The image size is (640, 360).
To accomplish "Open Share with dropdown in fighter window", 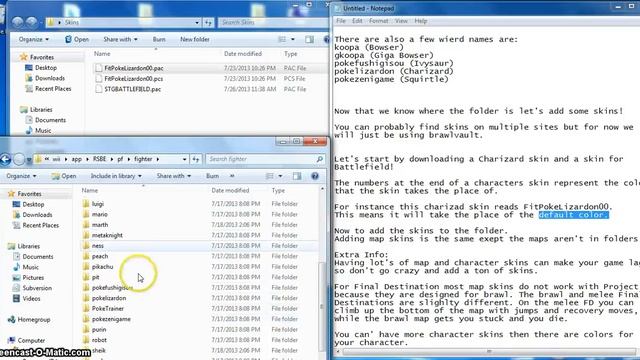I will click(173, 176).
